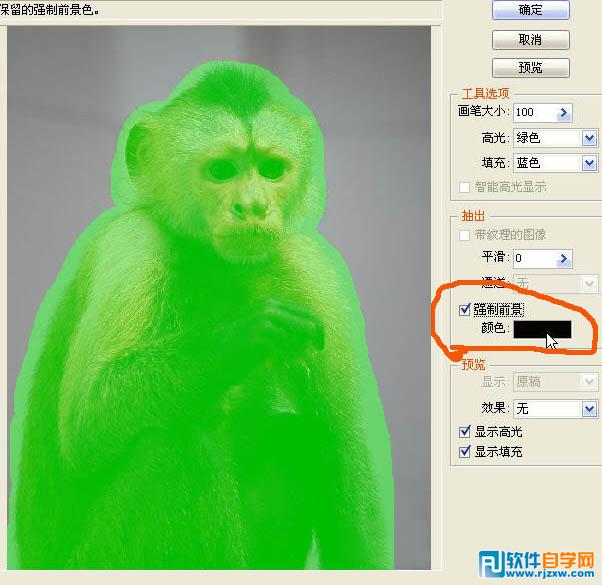Toggle the 智能高光显示 checkbox
The image size is (602, 585).
pyautogui.click(x=464, y=187)
